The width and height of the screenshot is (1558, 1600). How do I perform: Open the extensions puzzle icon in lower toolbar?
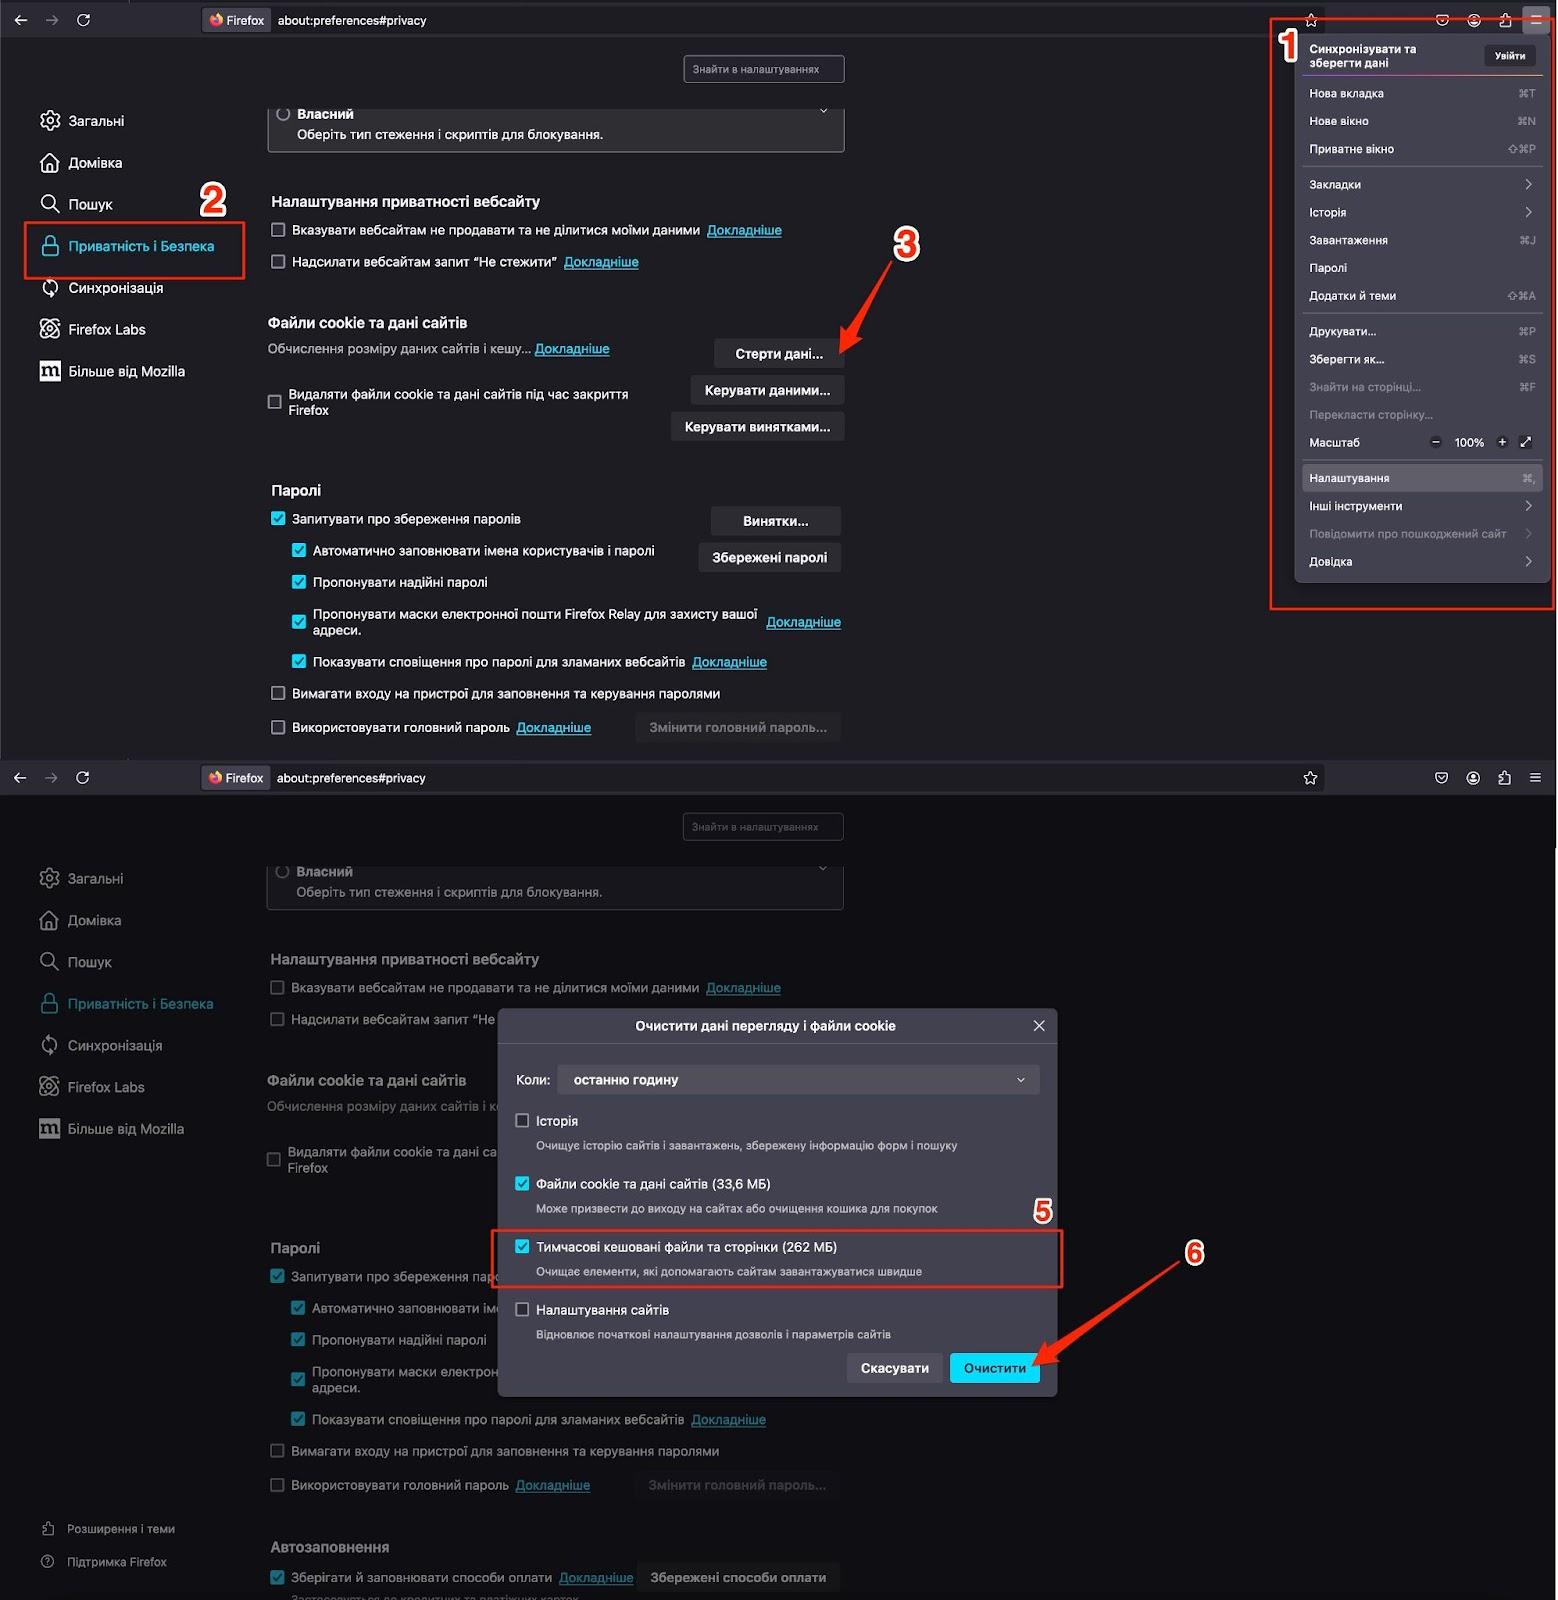(x=1504, y=778)
